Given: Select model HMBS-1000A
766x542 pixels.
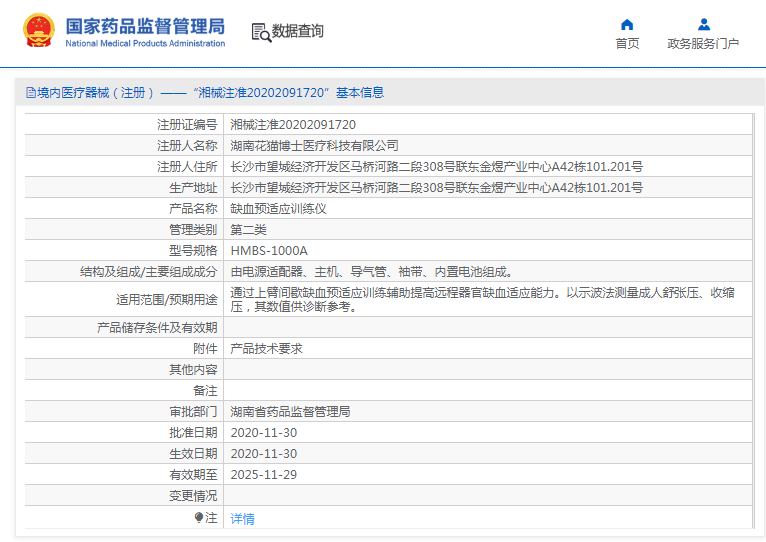Looking at the screenshot, I should point(269,251).
